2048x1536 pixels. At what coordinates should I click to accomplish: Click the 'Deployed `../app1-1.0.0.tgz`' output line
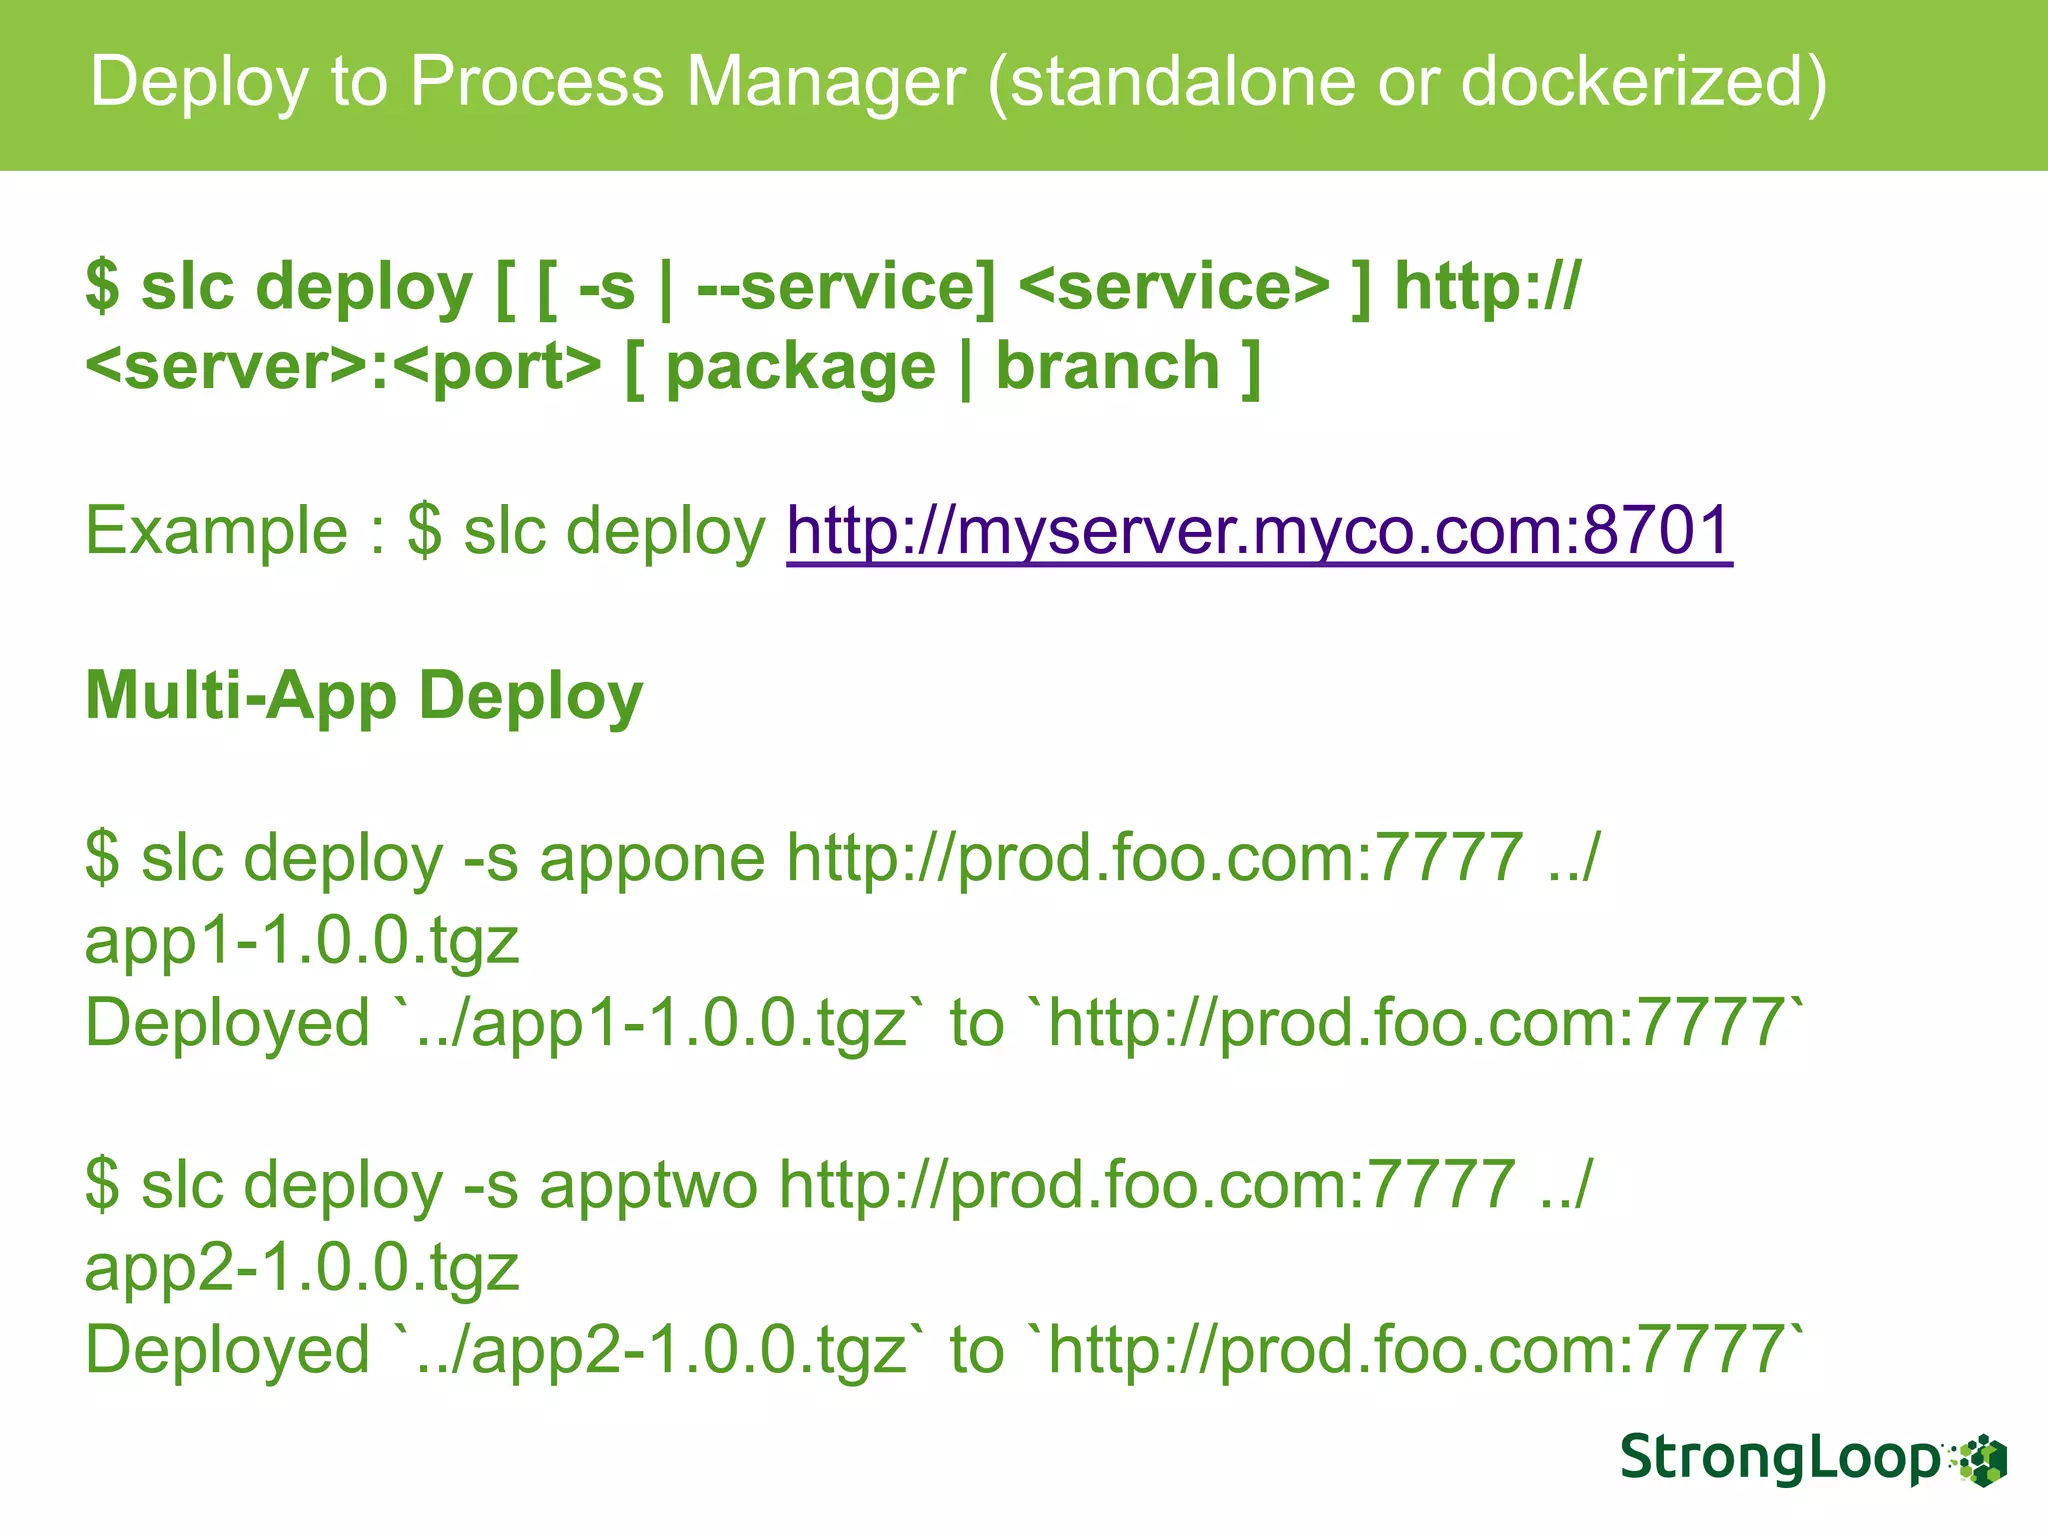click(x=945, y=1023)
